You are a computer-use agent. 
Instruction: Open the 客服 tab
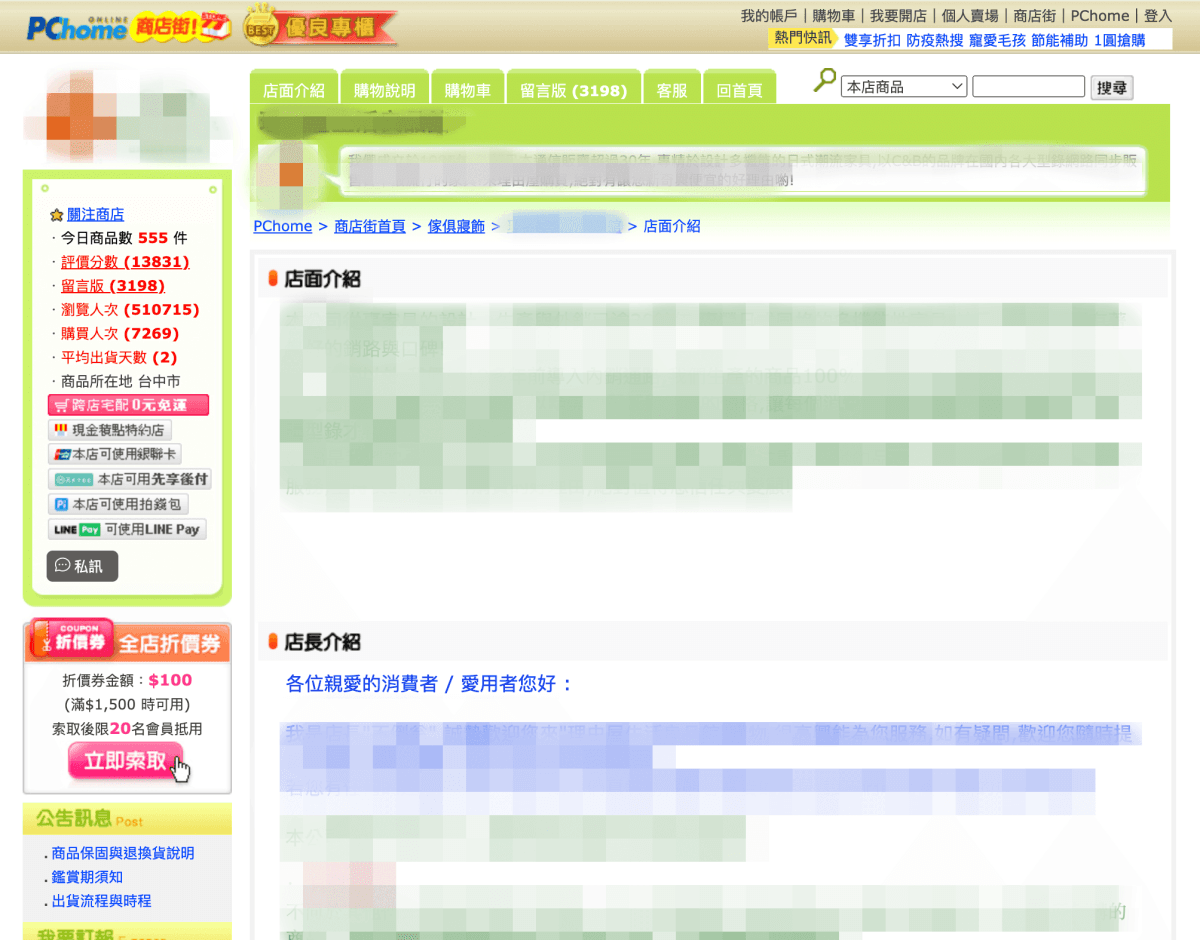(x=672, y=87)
